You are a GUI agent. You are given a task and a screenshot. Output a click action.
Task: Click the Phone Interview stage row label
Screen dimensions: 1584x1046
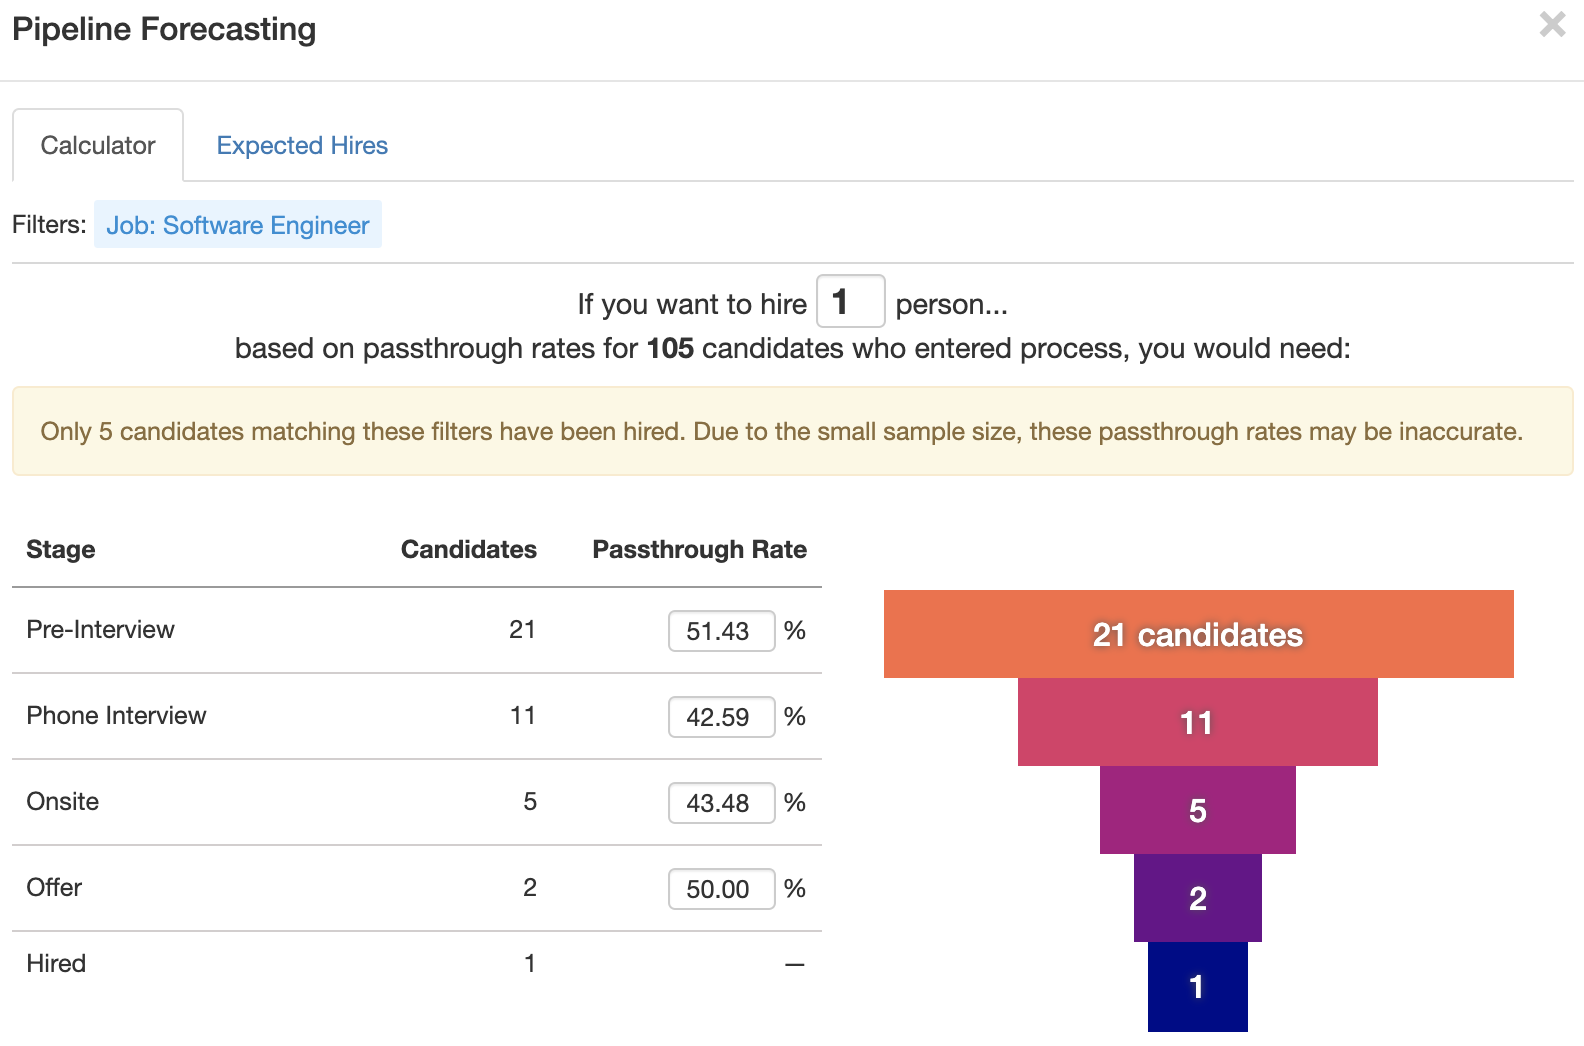(x=116, y=716)
